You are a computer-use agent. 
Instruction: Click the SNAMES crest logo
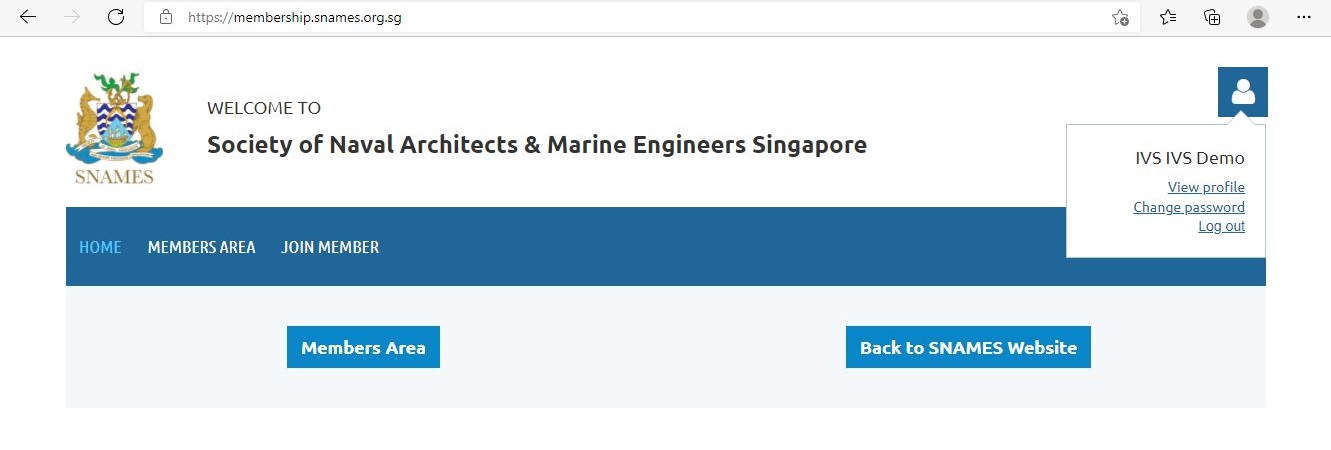point(114,129)
